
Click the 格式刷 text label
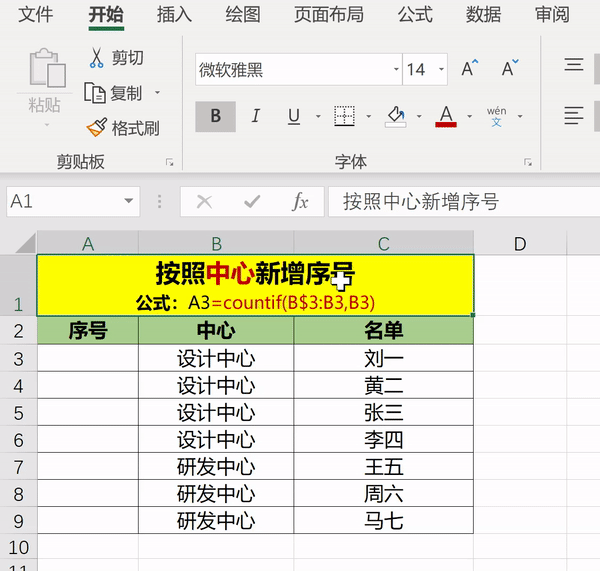pos(135,128)
